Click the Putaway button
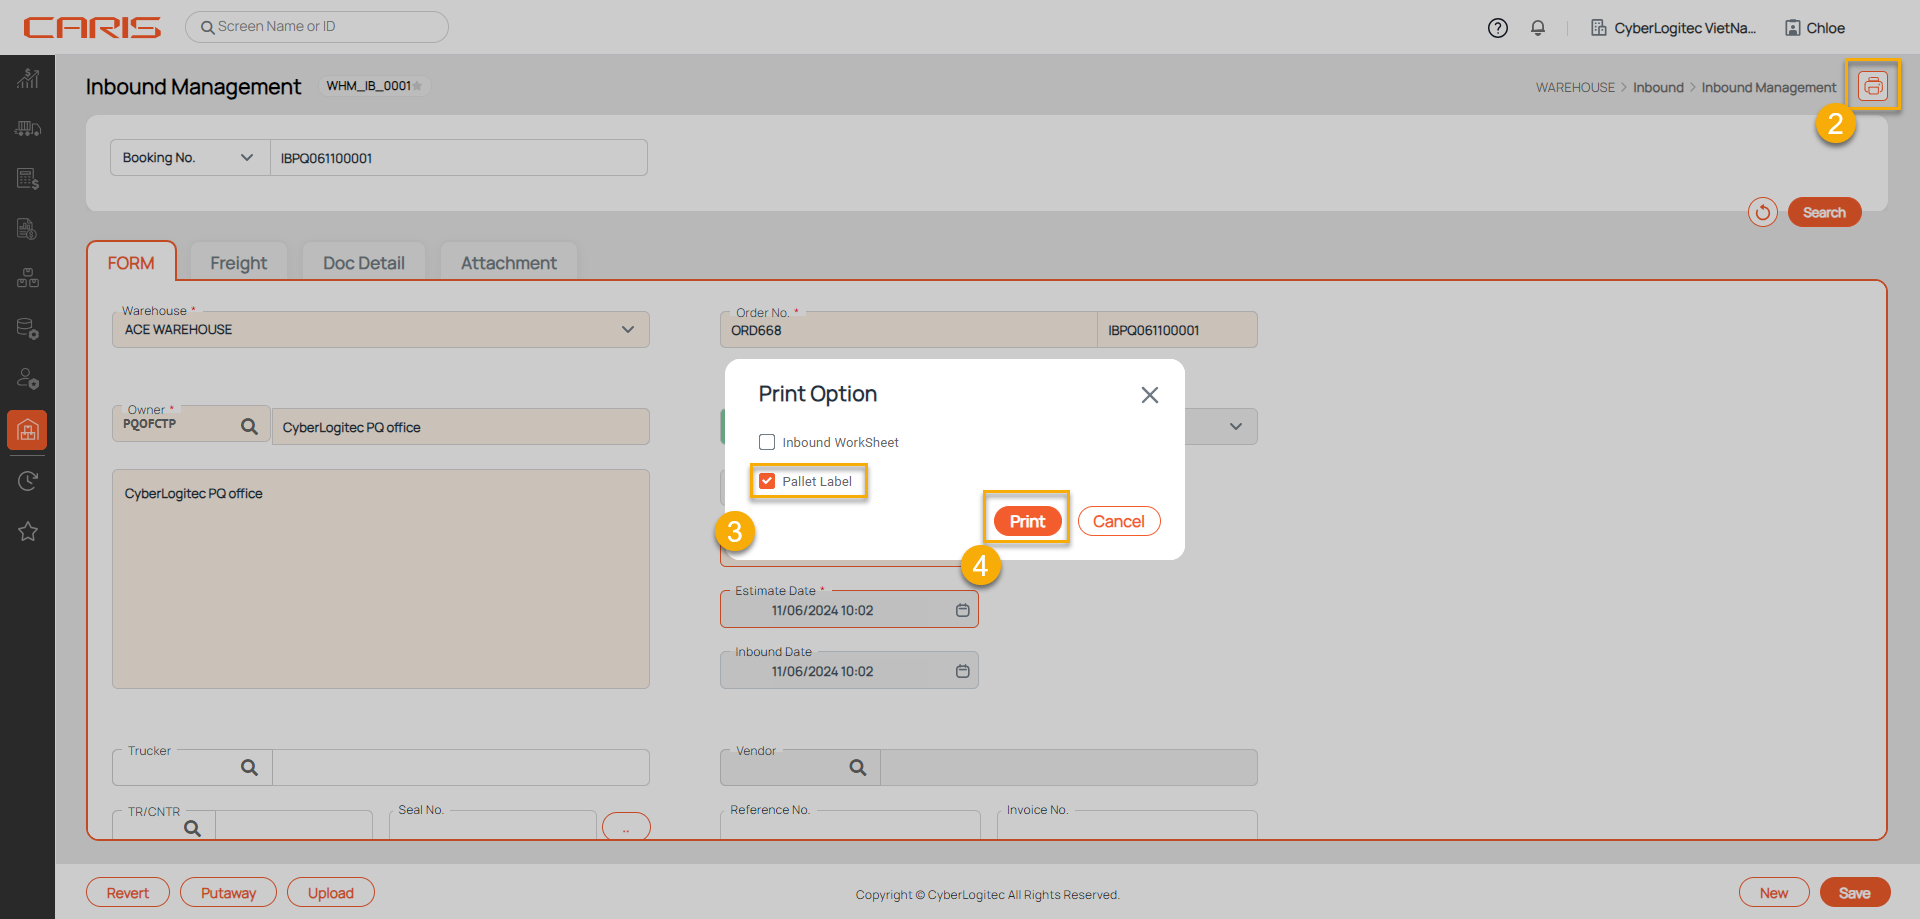Screen dimensions: 1920x919 pyautogui.click(x=228, y=893)
